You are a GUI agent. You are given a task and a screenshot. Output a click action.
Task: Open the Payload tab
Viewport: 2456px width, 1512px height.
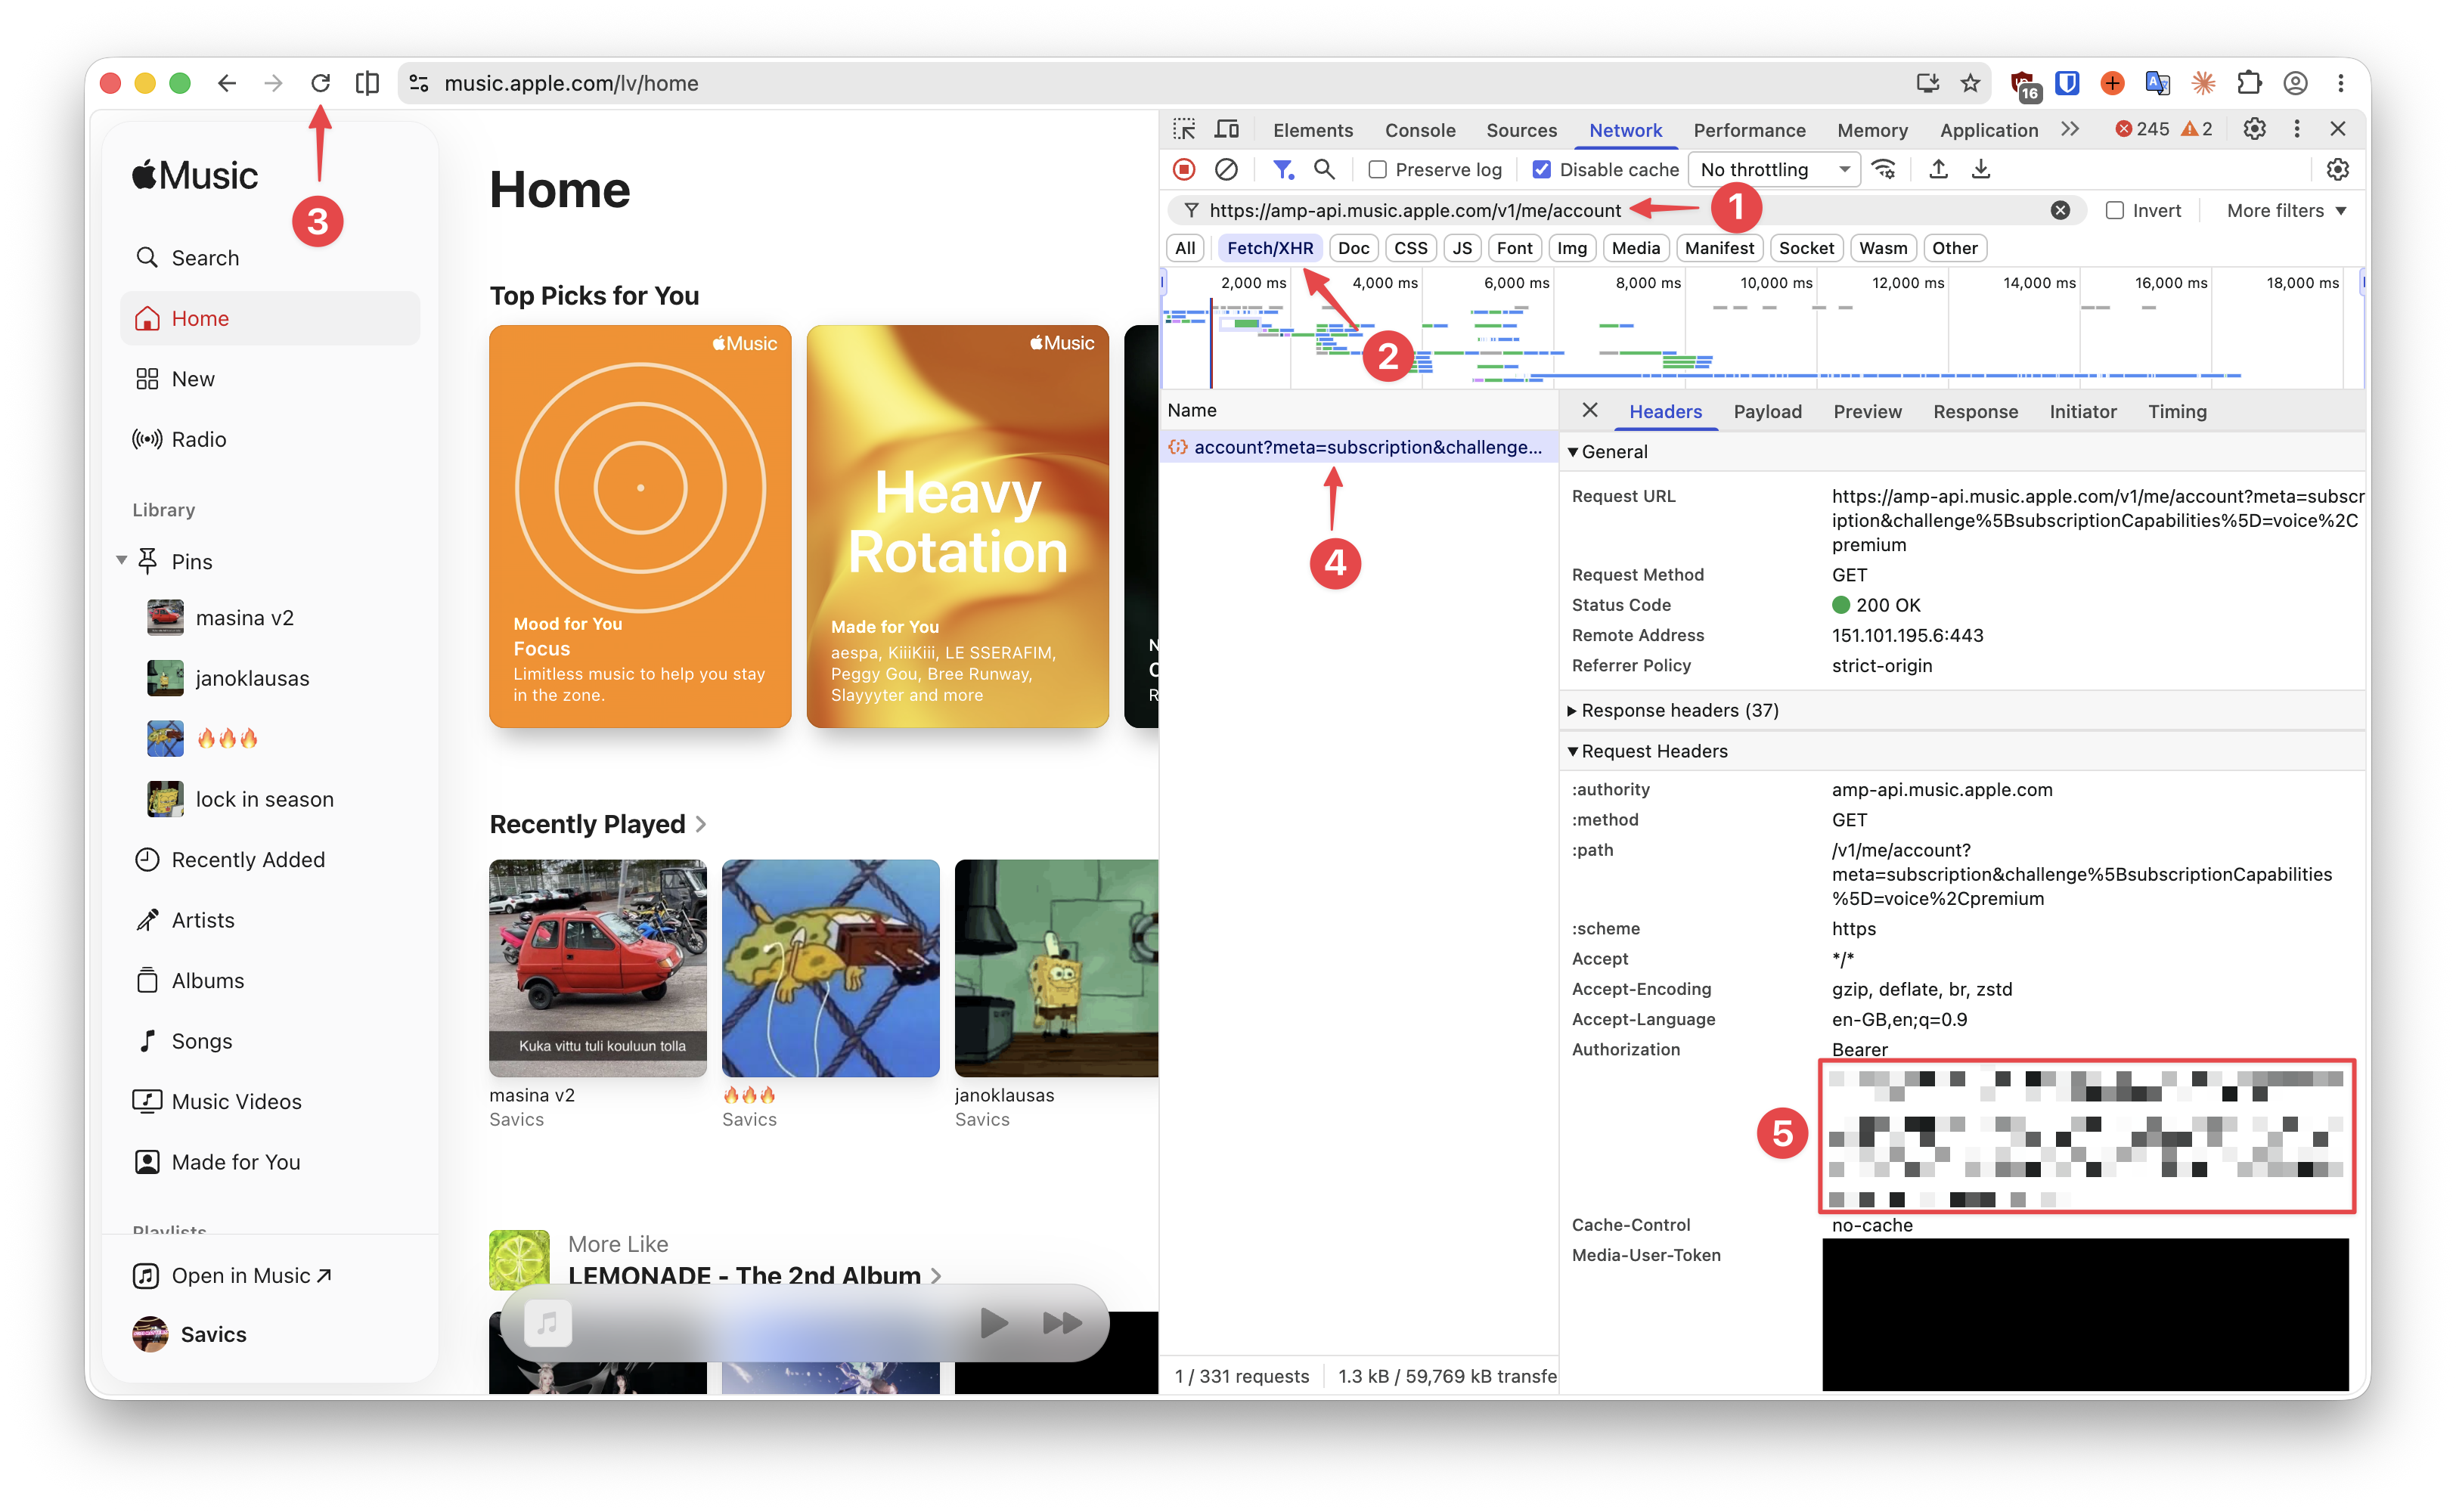tap(1767, 411)
